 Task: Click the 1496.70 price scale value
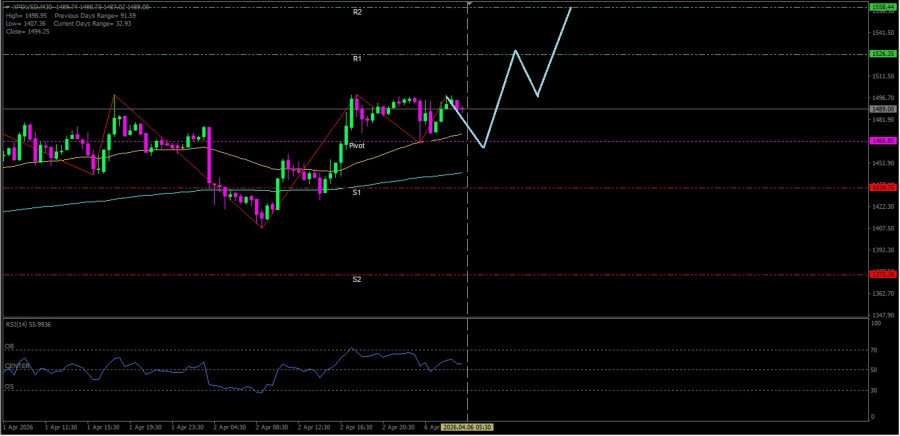[x=883, y=98]
